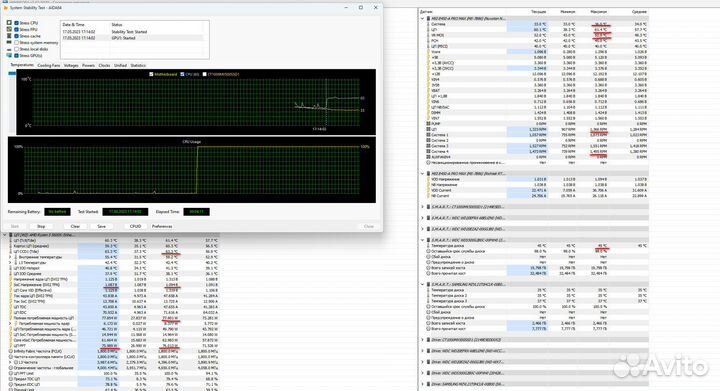
Task: Expand the Внутренние температуры row
Action: (x=10, y=257)
